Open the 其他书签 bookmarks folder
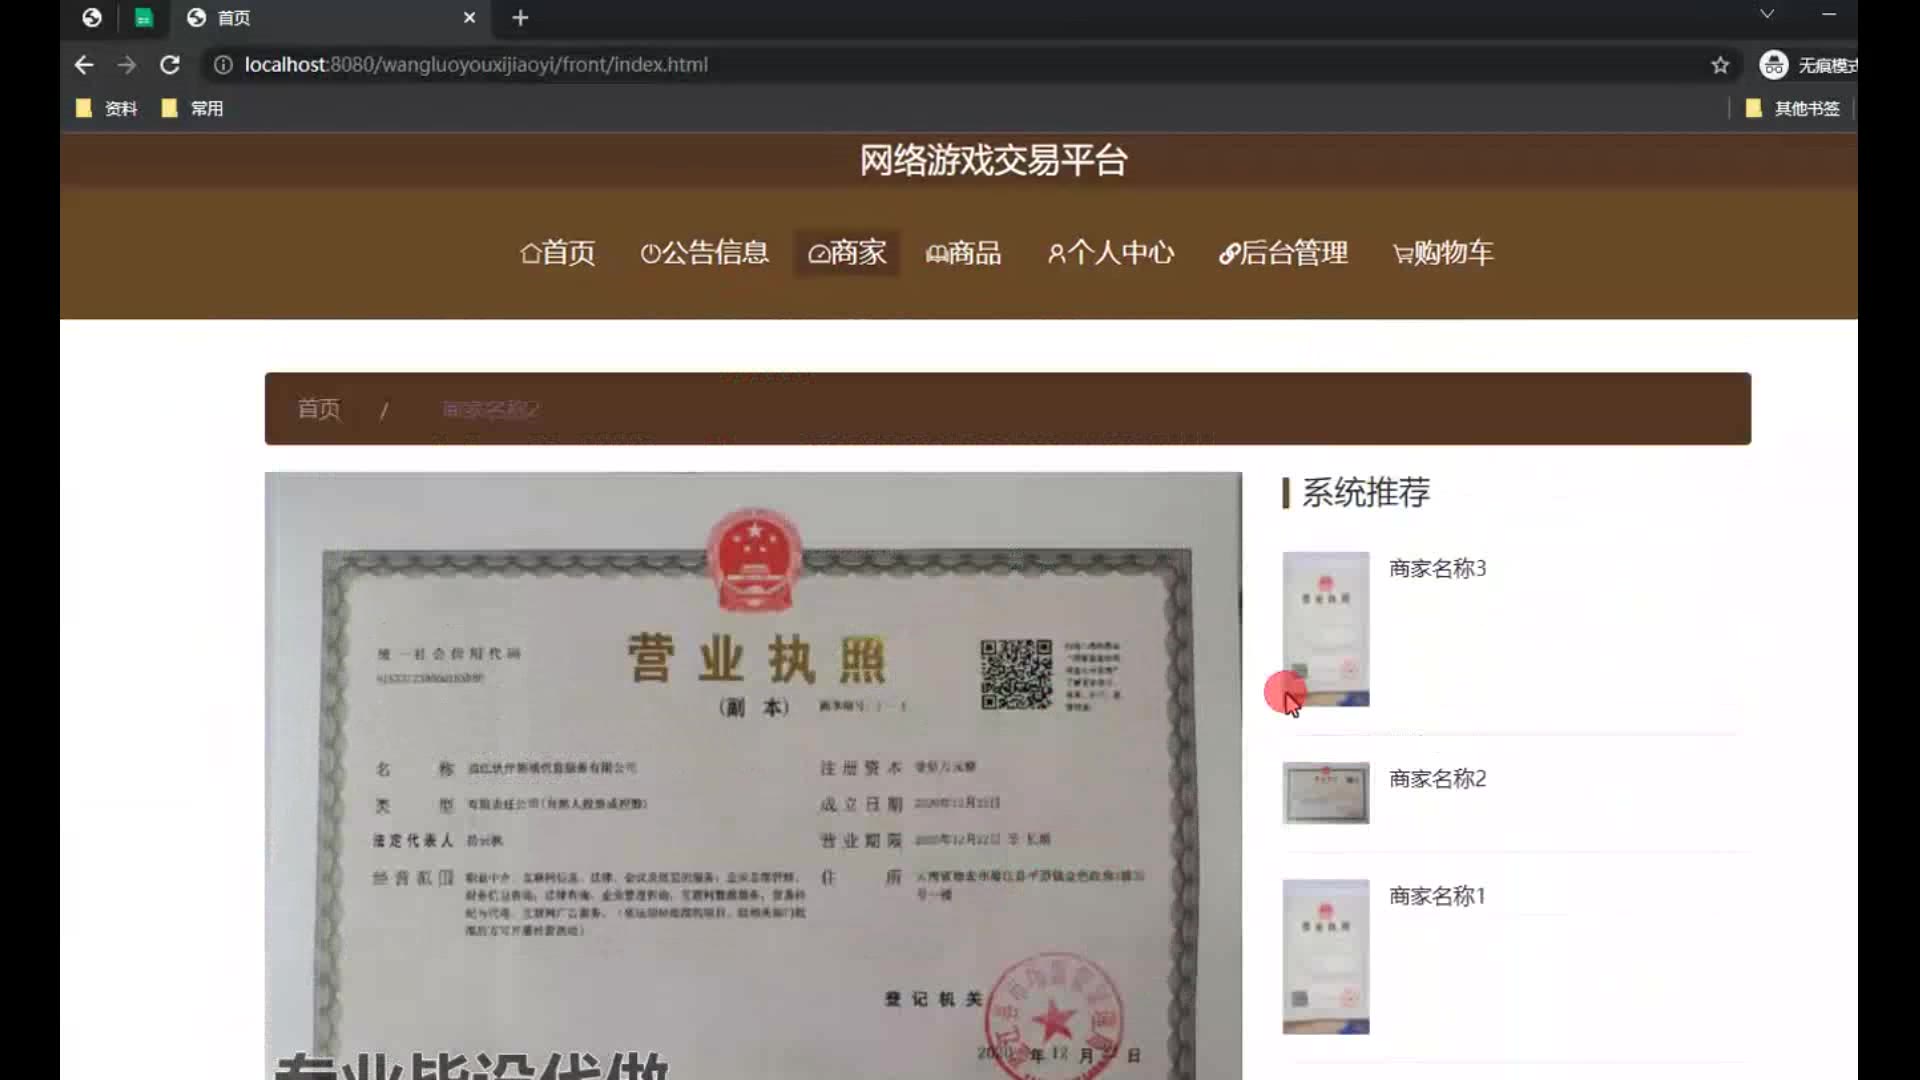 coord(1793,108)
